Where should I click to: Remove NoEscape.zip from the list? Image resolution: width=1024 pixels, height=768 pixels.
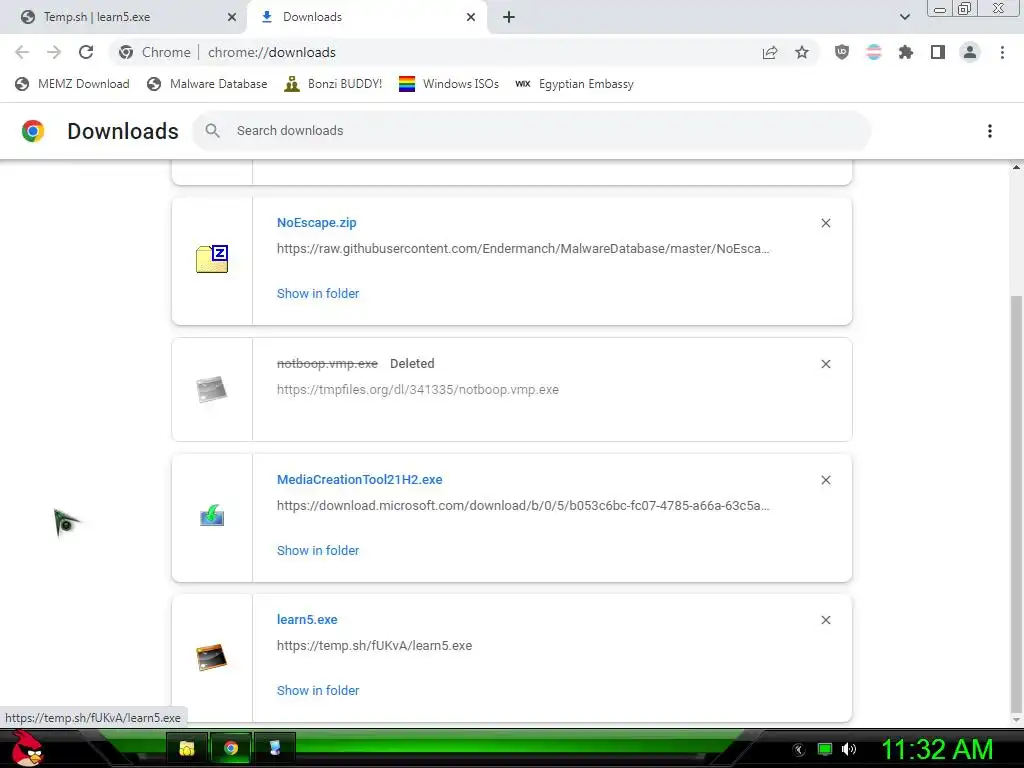tap(825, 223)
